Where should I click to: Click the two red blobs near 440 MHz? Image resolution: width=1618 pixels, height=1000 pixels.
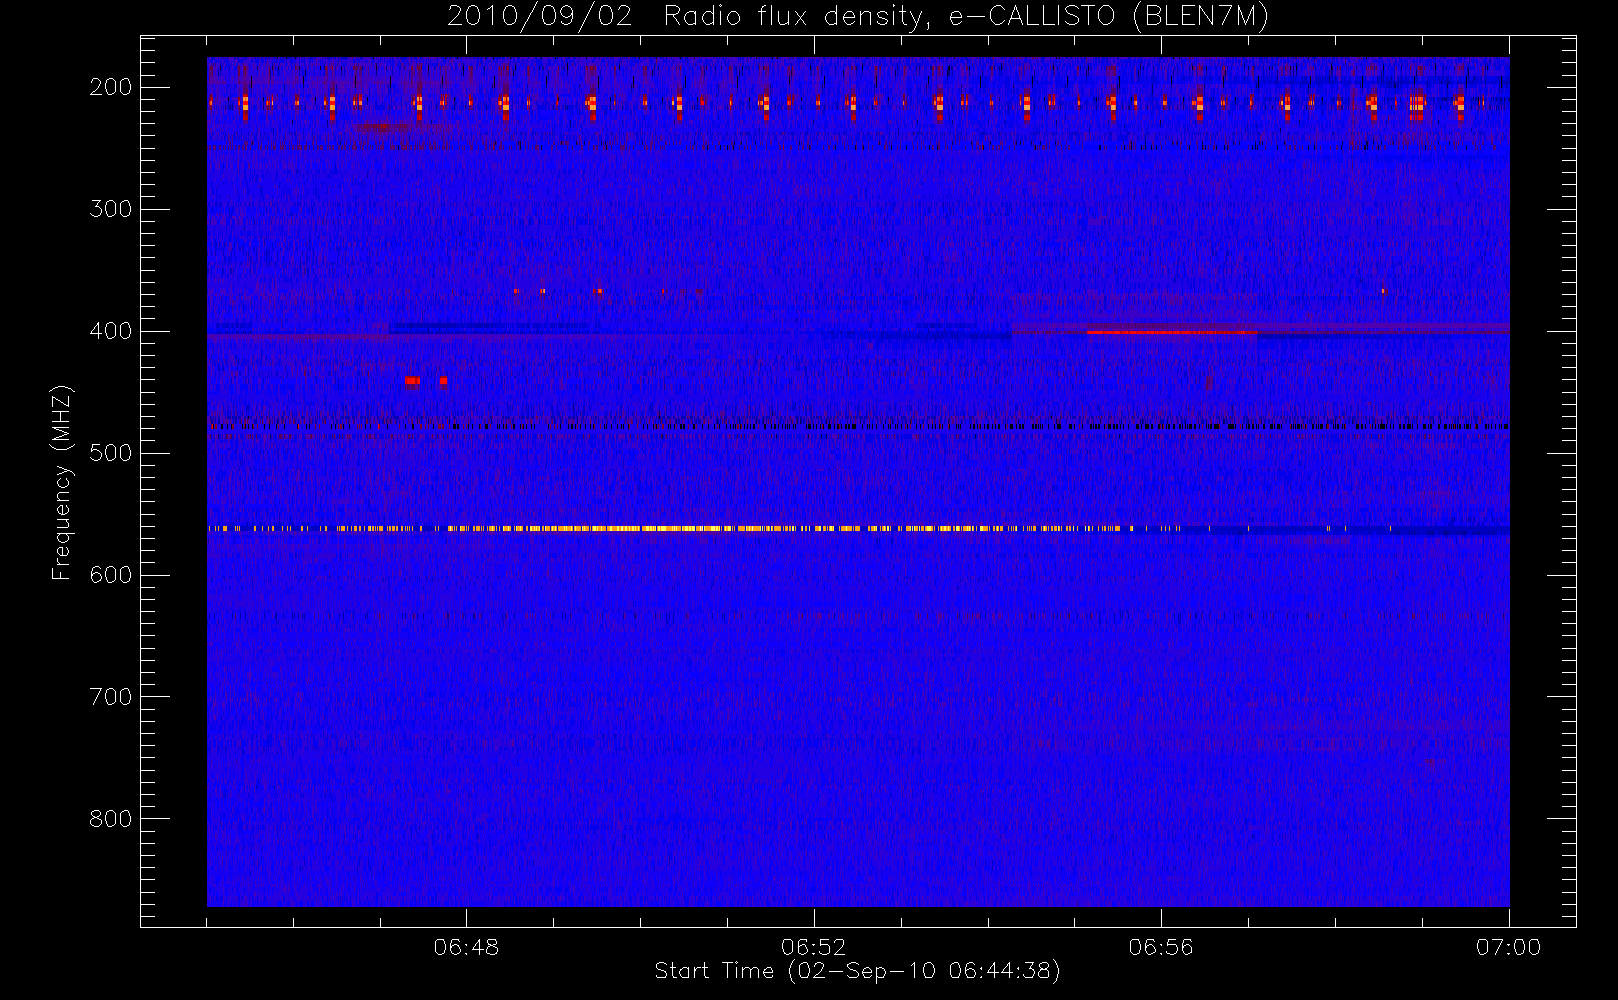(x=426, y=380)
